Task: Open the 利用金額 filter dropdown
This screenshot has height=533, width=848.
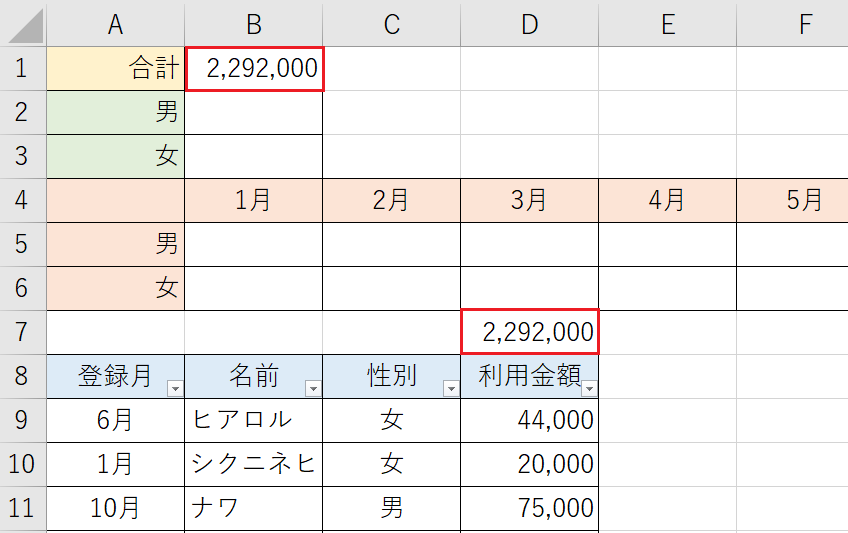Action: 589,389
